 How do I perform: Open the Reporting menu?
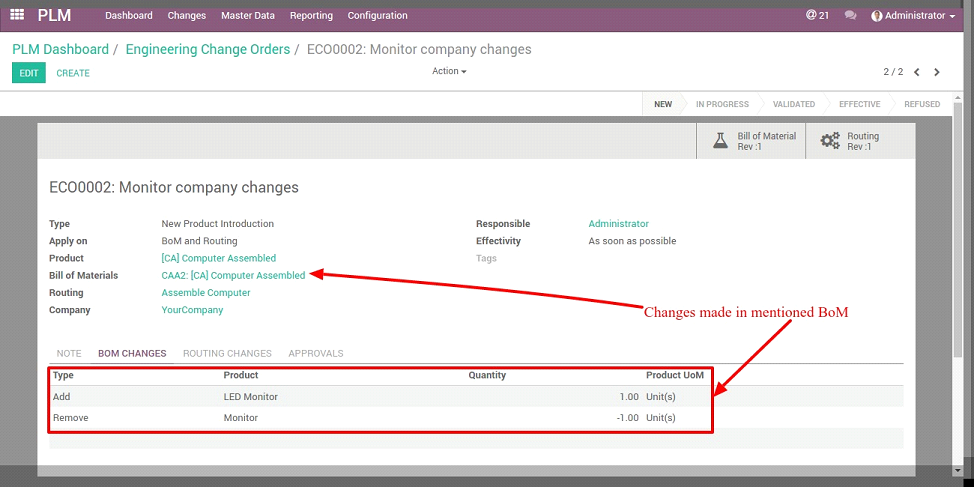click(x=311, y=15)
